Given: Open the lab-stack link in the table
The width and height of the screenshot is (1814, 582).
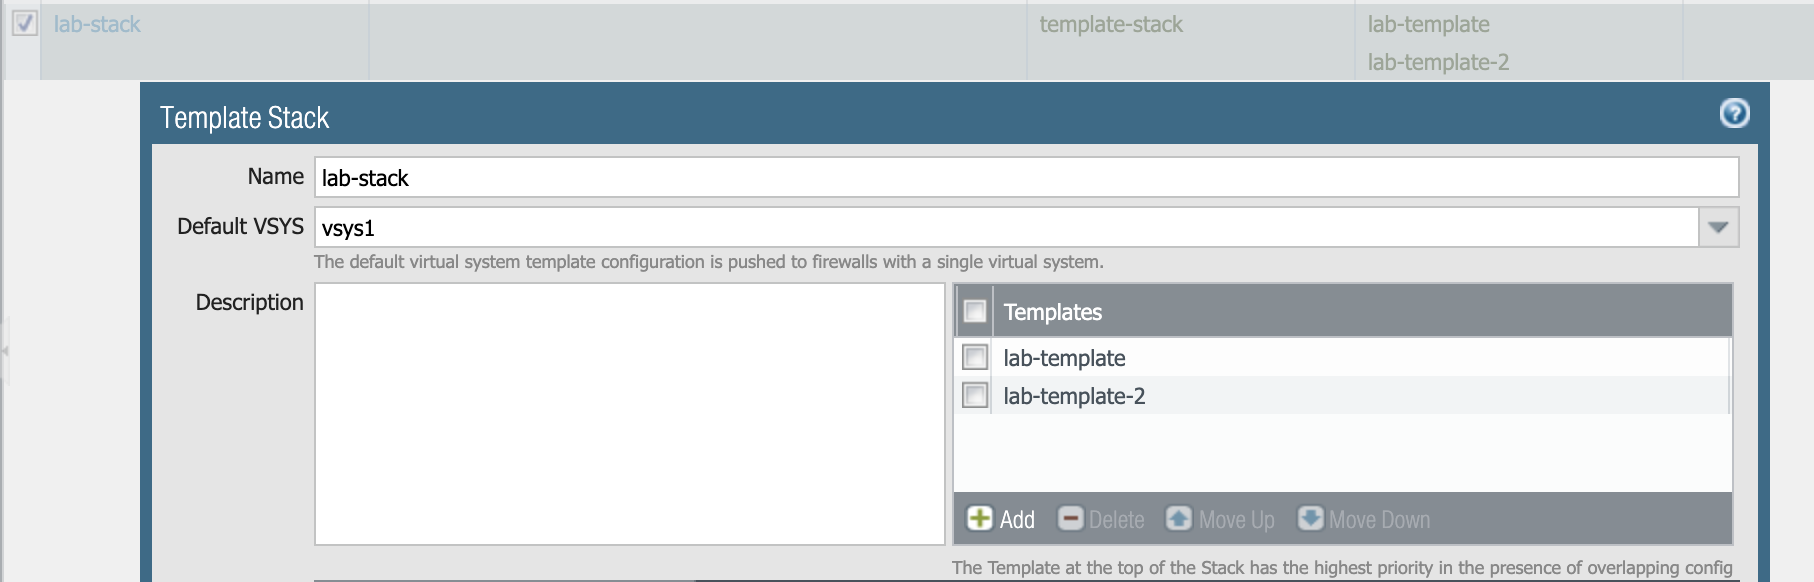Looking at the screenshot, I should pyautogui.click(x=97, y=24).
